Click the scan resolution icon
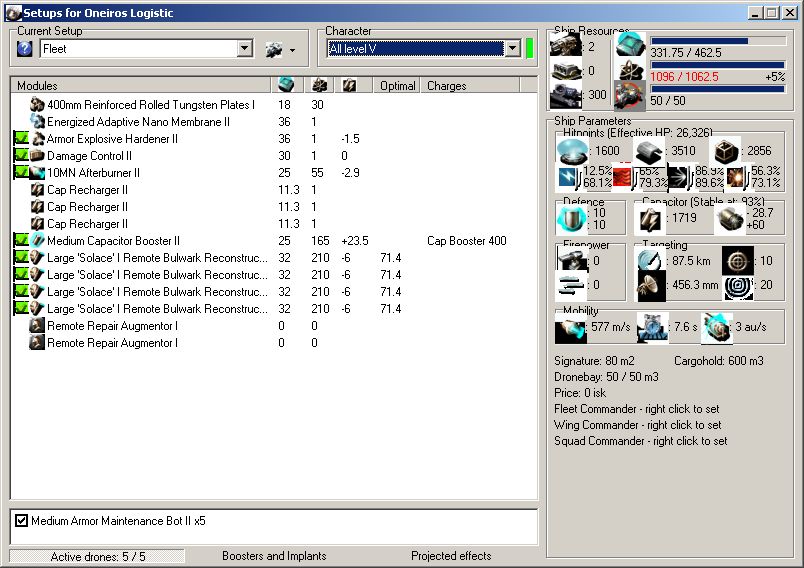 652,286
